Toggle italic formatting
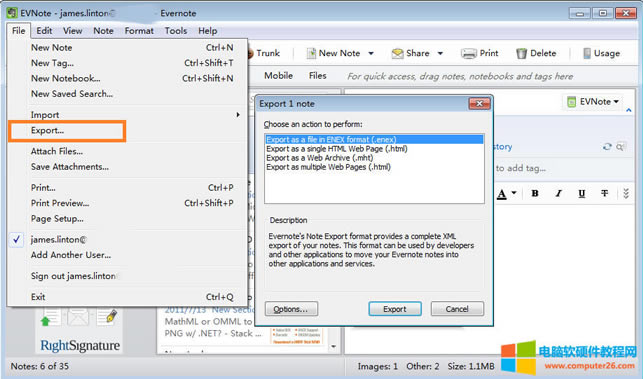643x379 pixels. point(558,194)
